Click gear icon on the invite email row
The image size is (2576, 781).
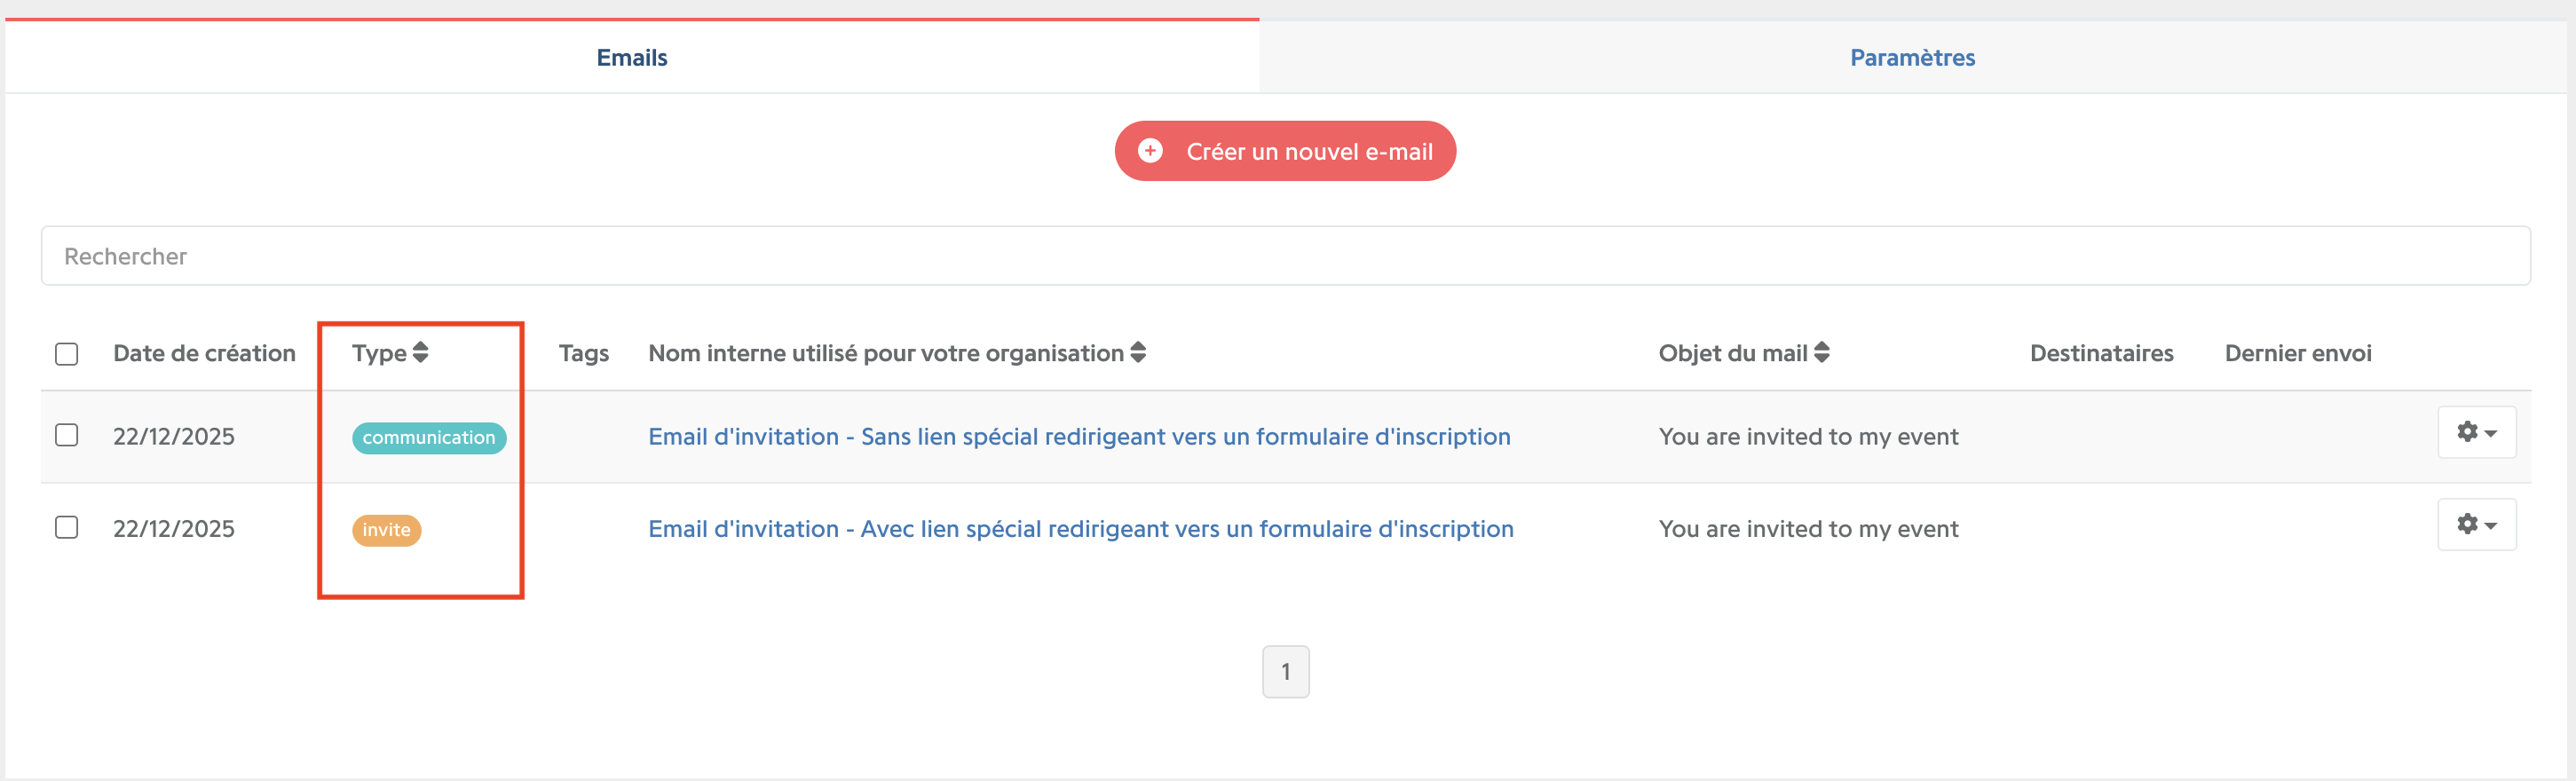click(2467, 523)
